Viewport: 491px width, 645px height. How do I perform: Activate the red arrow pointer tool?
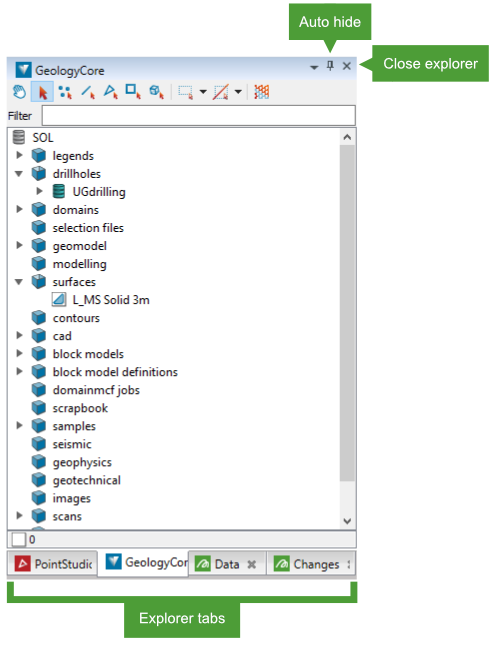pyautogui.click(x=42, y=92)
